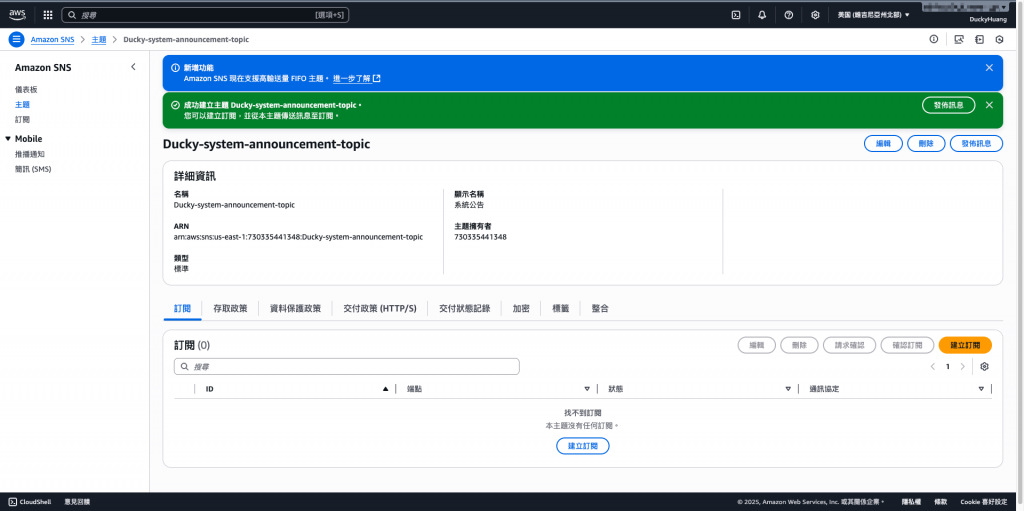Open the notifications bell
Screen dimensions: 1024x511
[x=762, y=15]
